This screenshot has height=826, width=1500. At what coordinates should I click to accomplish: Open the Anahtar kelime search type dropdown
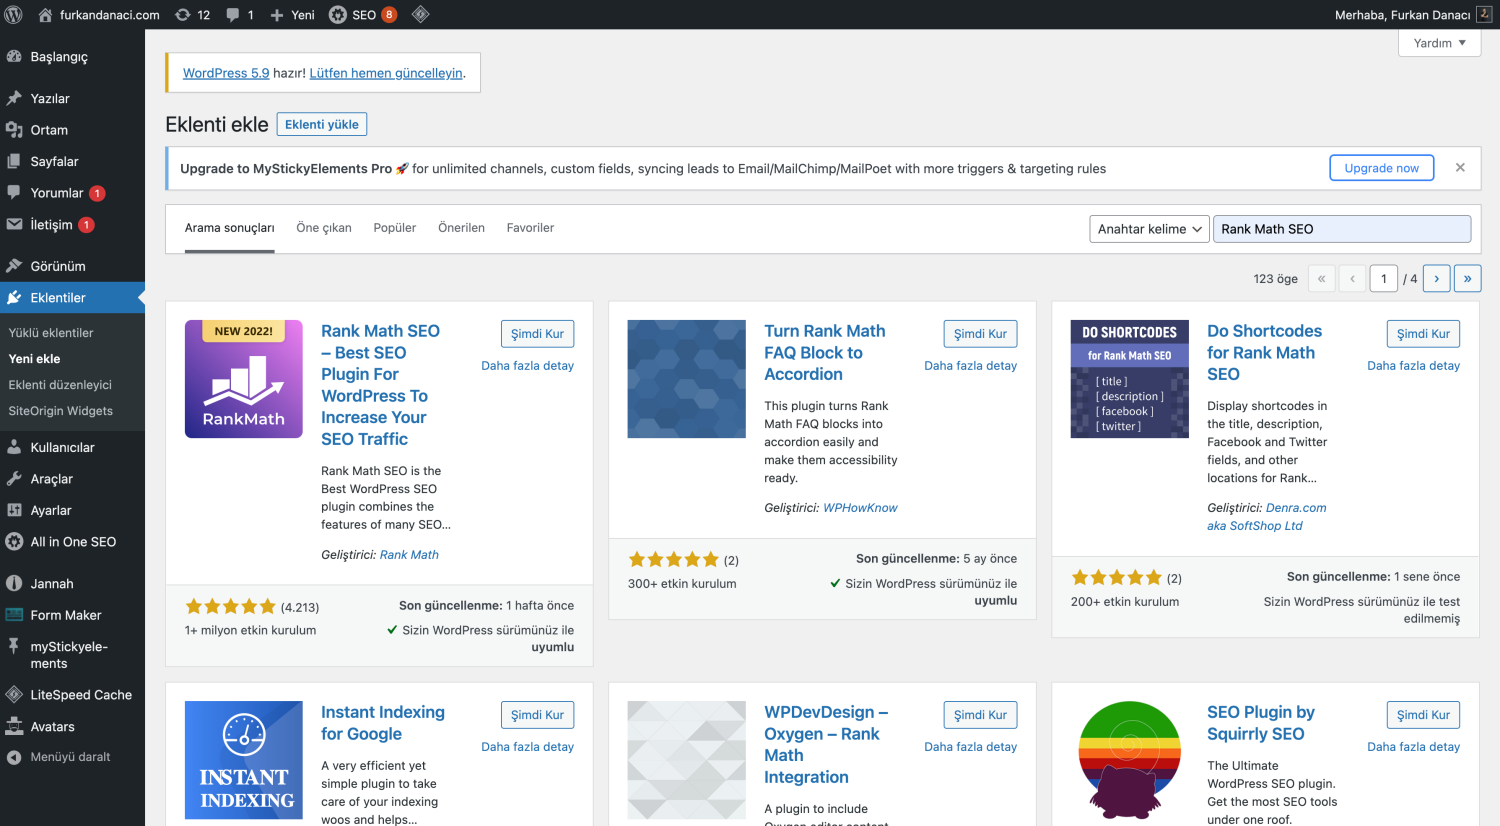pos(1149,229)
